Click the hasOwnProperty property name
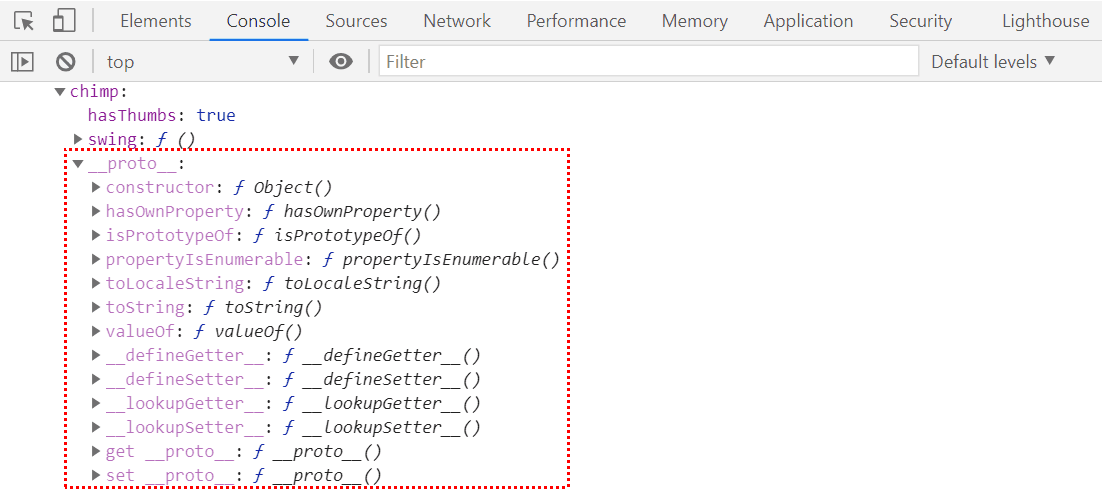 point(174,211)
